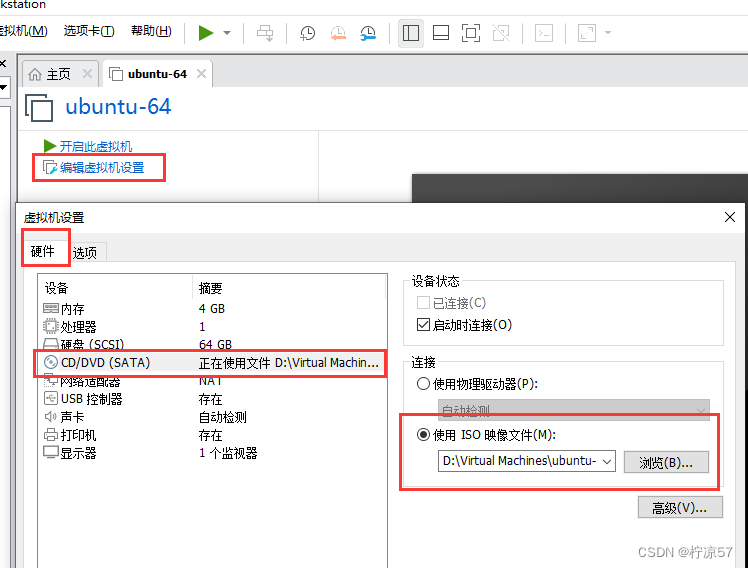
Task: Open the 自动检测 physical drive dropdown
Action: [573, 410]
